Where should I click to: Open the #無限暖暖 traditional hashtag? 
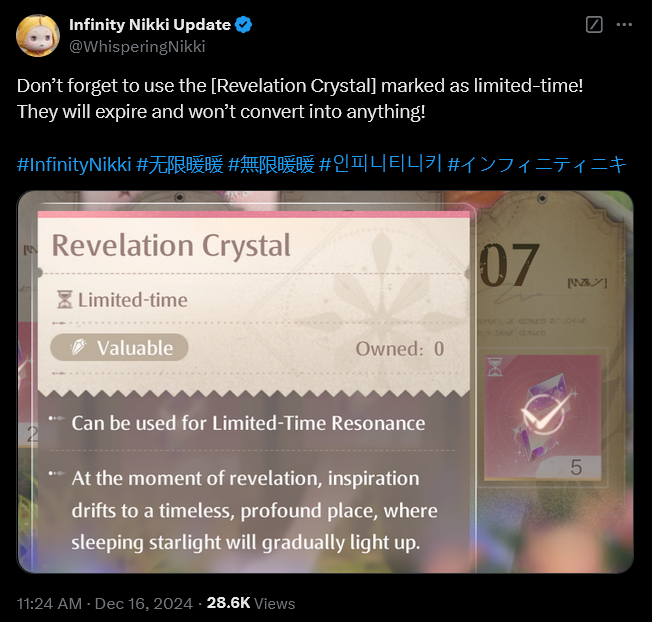pyautogui.click(x=272, y=165)
